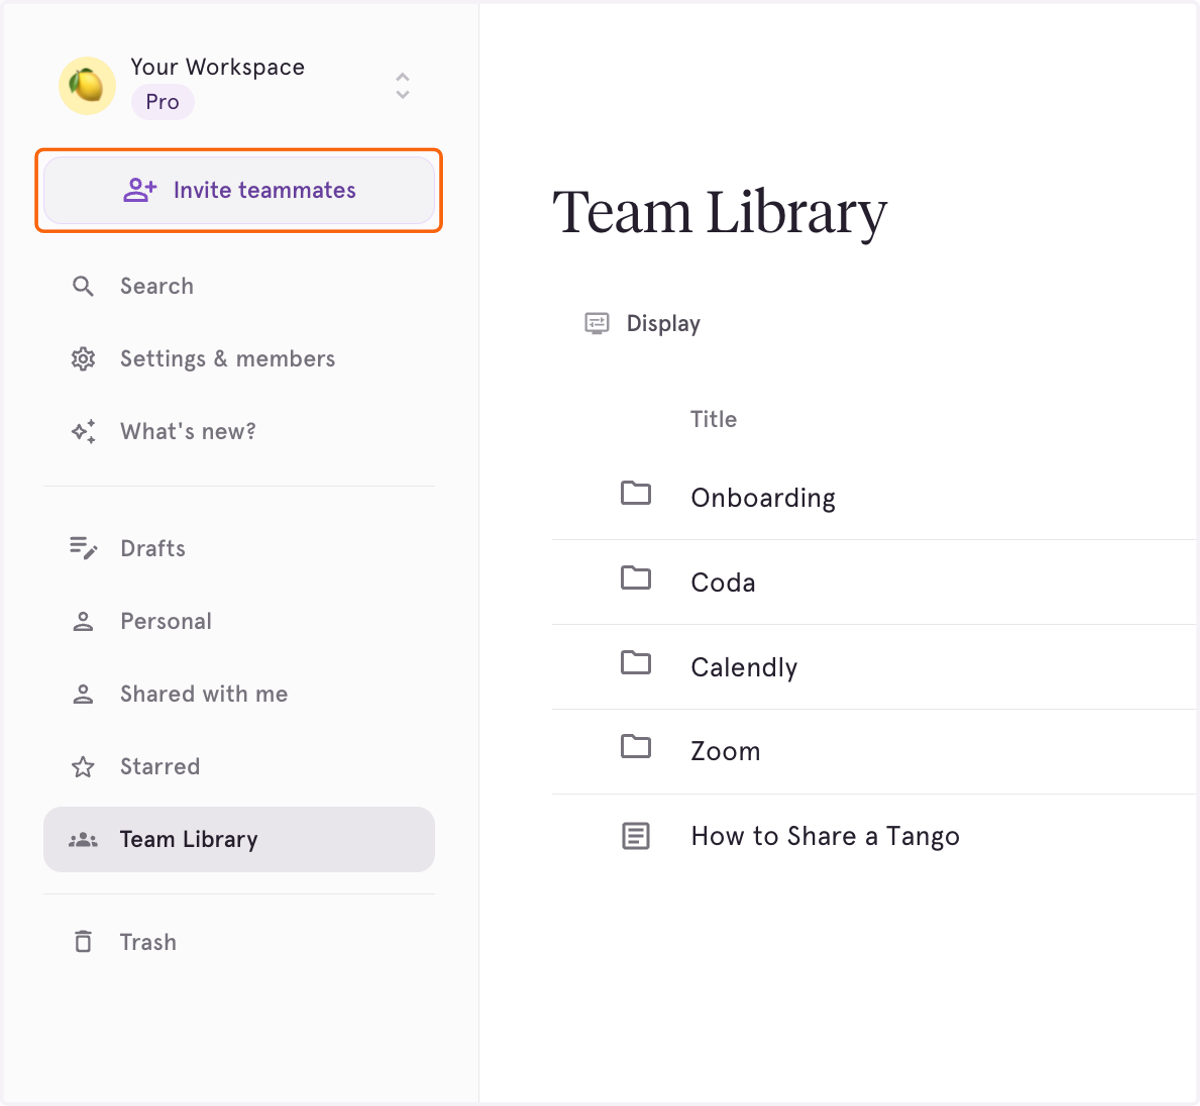Click the Settings gear icon
Screen dimensions: 1200x1106
pos(83,359)
